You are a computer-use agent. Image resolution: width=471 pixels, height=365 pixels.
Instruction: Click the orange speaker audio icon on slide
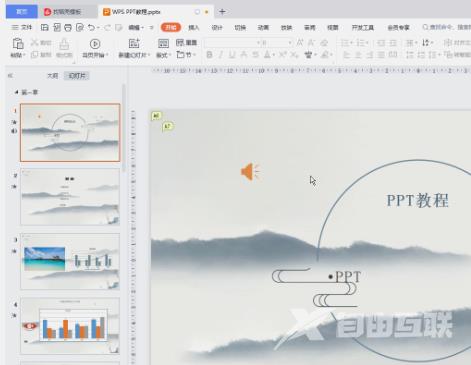(x=250, y=172)
